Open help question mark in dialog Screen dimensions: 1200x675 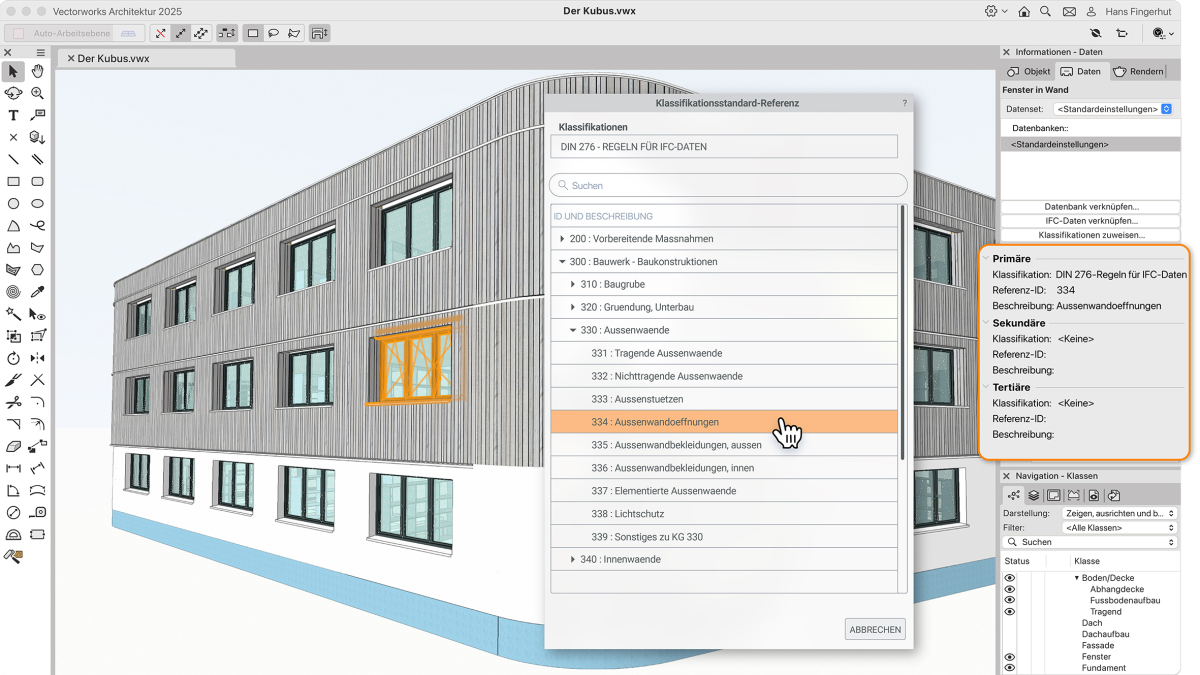904,103
